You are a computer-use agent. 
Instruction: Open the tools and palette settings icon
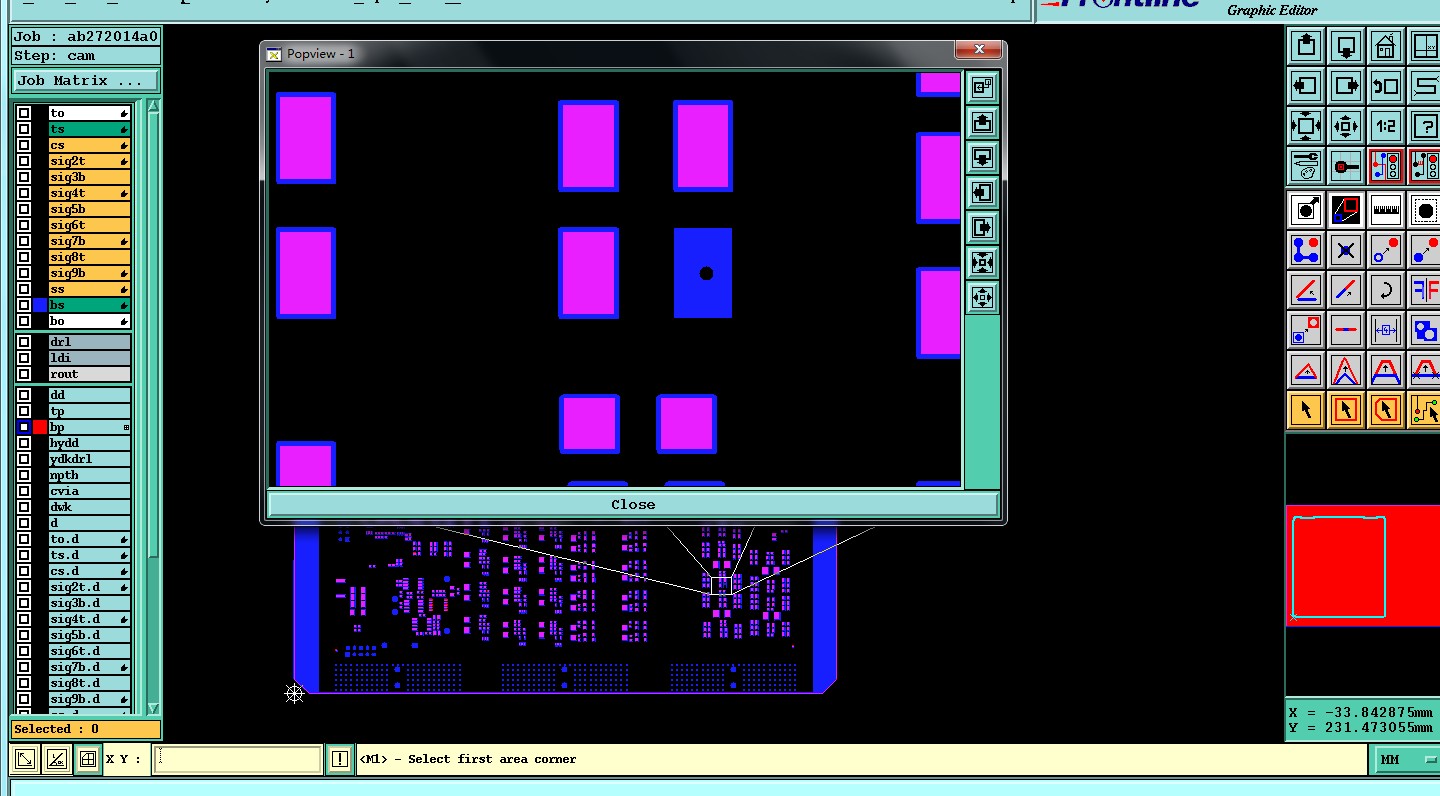tap(1306, 166)
